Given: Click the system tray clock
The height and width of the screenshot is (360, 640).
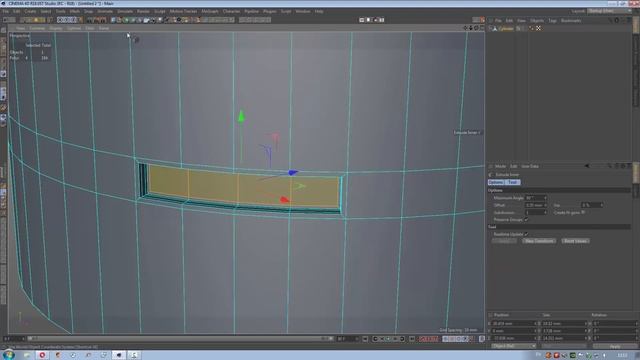Looking at the screenshot, I should (x=622, y=355).
